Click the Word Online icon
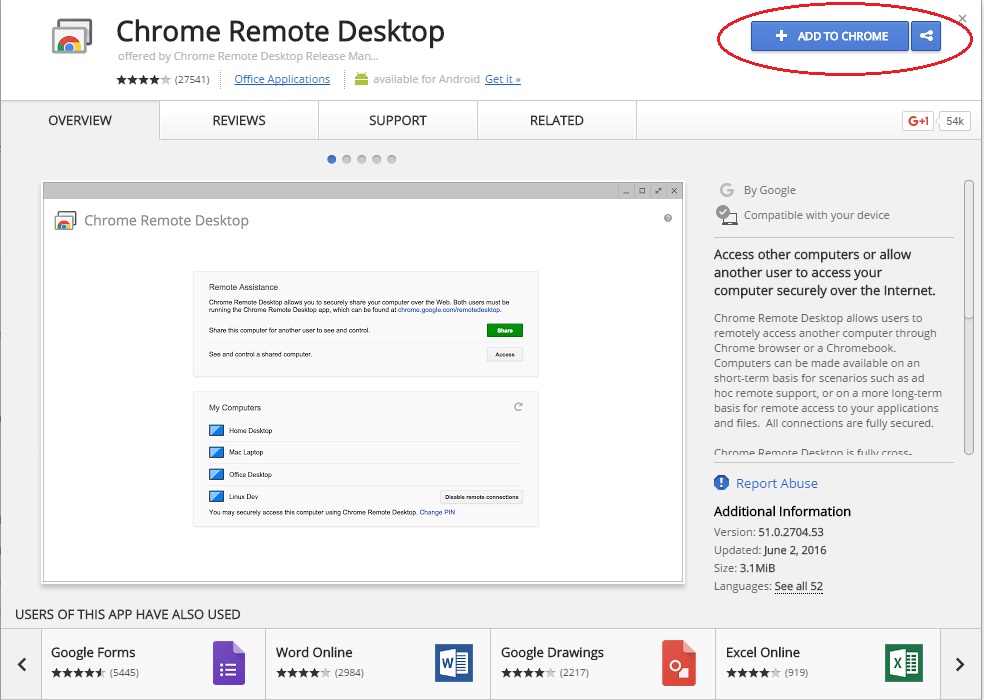This screenshot has height=700, width=984. coord(454,663)
